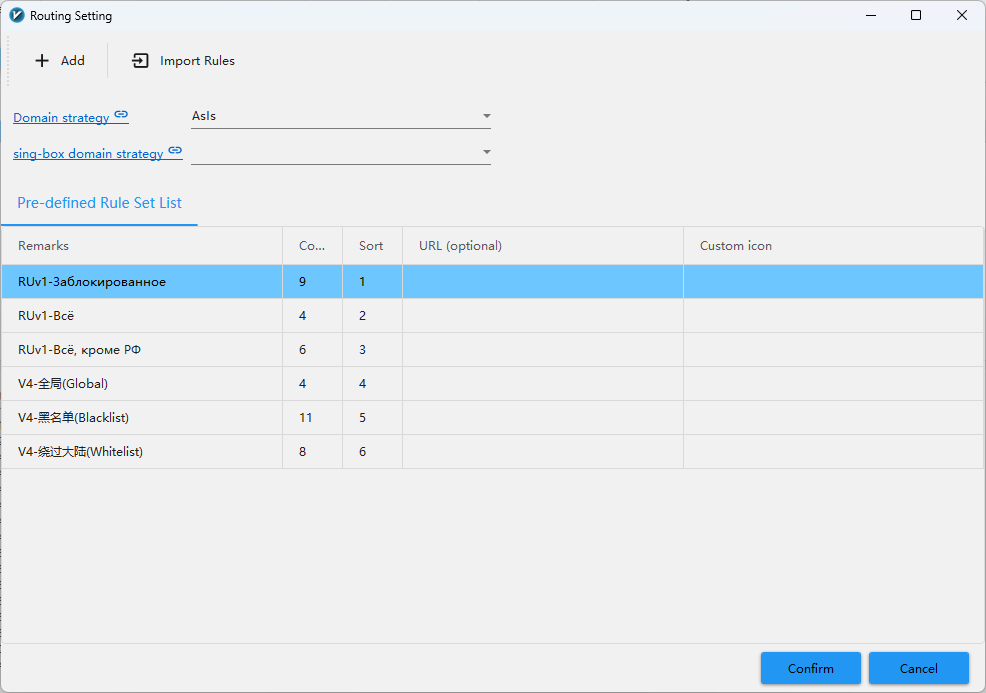
Task: Expand the sing-box domain strategy dropdown
Action: pos(340,152)
